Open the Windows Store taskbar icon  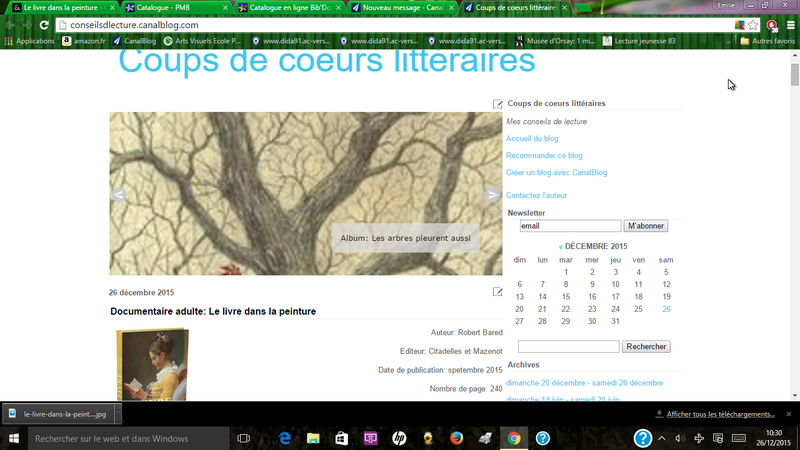tap(341, 438)
